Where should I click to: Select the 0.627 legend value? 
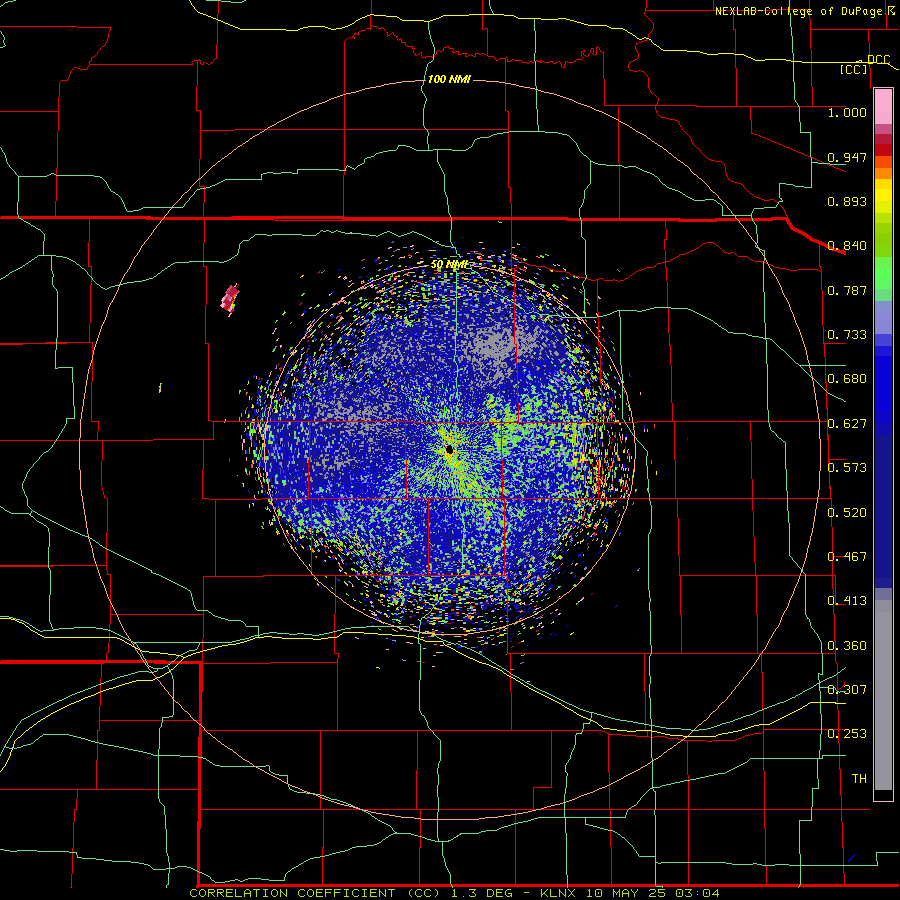pos(847,424)
